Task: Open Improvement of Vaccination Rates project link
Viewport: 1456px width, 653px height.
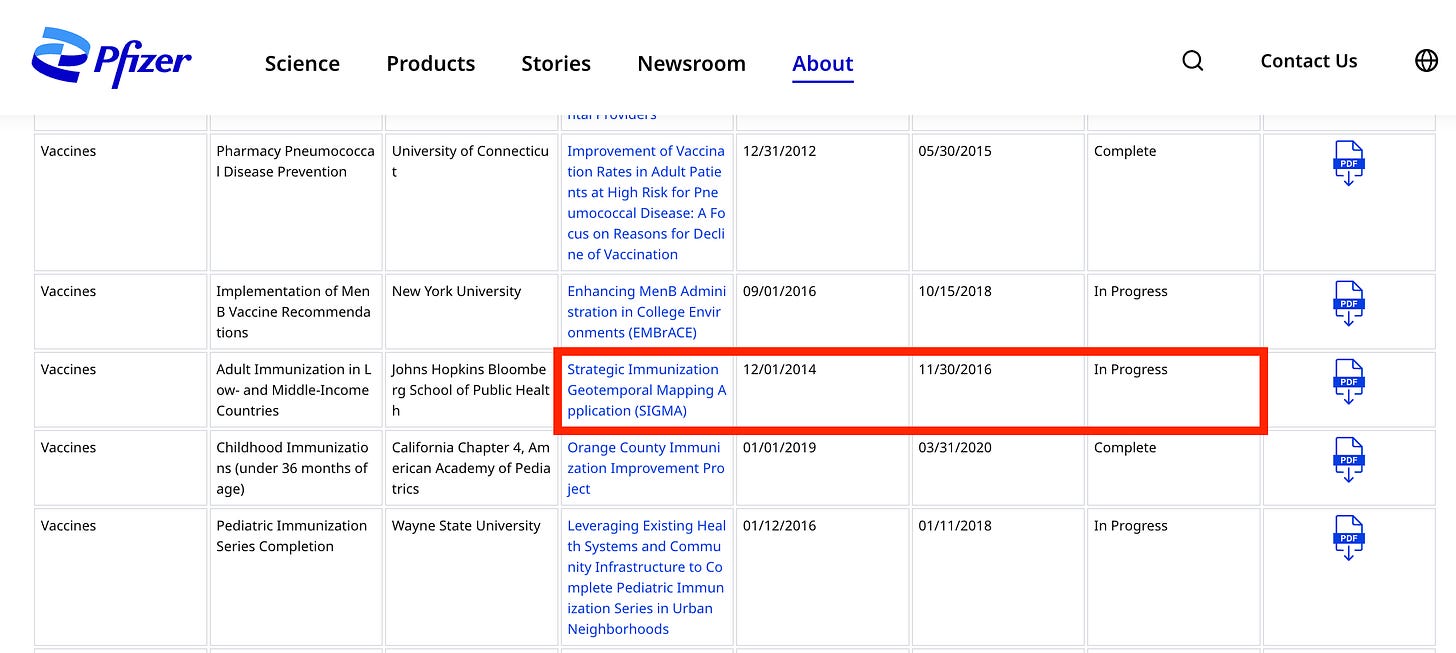Action: pyautogui.click(x=646, y=203)
